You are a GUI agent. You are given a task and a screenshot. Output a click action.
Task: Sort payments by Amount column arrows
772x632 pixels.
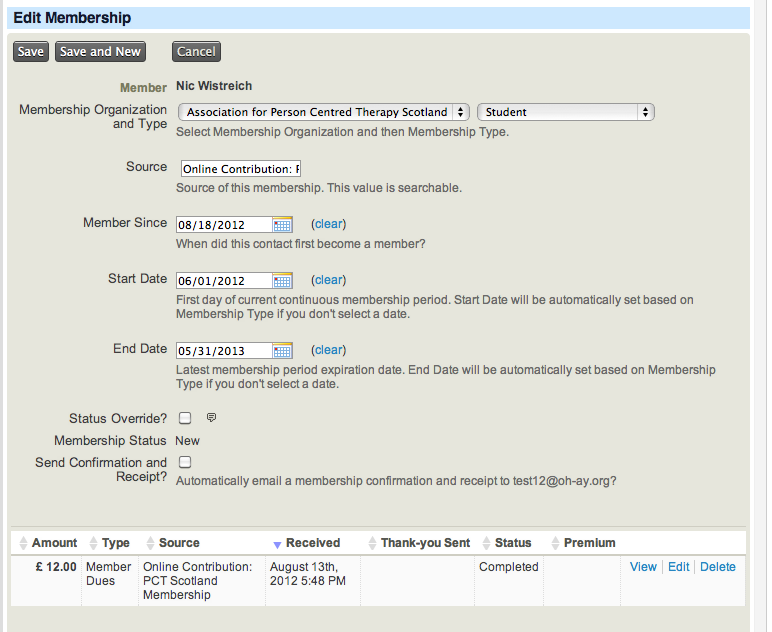[x=24, y=543]
